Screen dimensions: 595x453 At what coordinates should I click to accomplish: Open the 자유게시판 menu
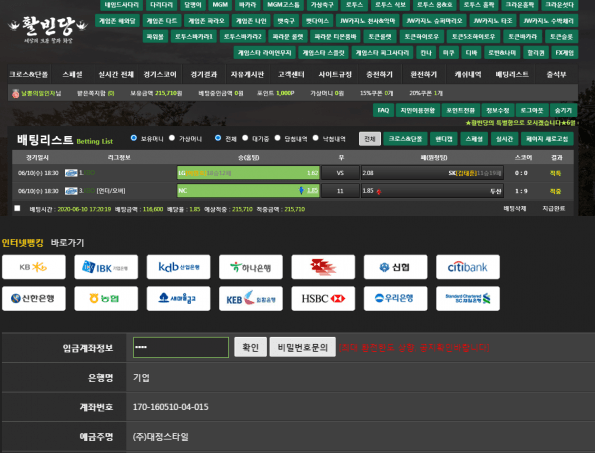[247, 74]
